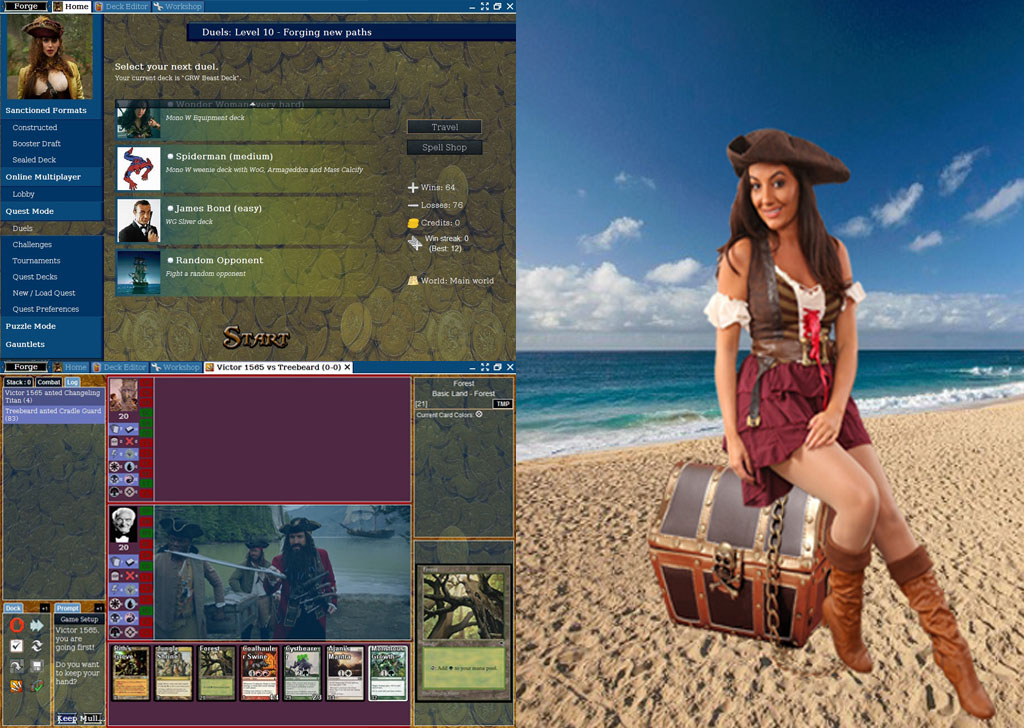This screenshot has height=728, width=1024.
Task: Collapse the Quest Mode sidebar group
Action: pos(52,212)
